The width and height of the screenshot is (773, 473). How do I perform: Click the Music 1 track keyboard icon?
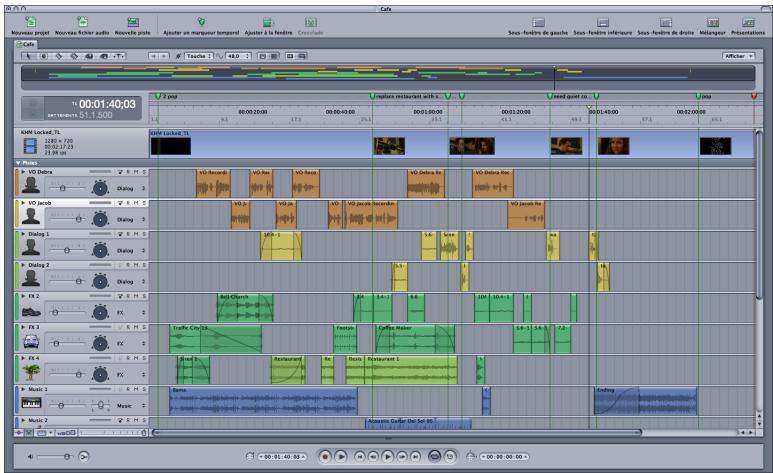tap(31, 403)
